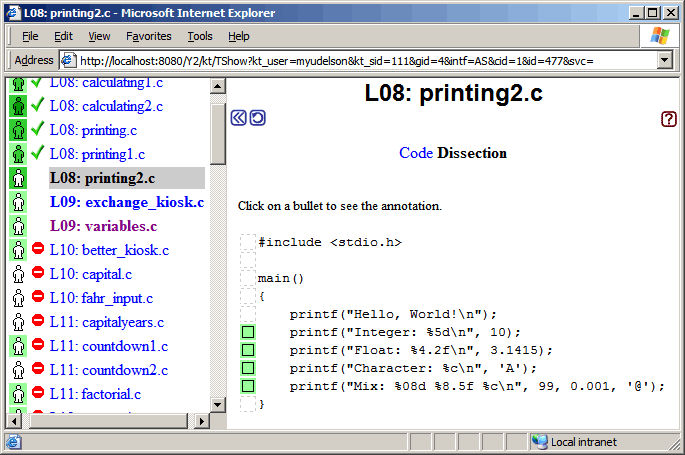
Task: Open the Favorites menu
Action: (x=149, y=36)
